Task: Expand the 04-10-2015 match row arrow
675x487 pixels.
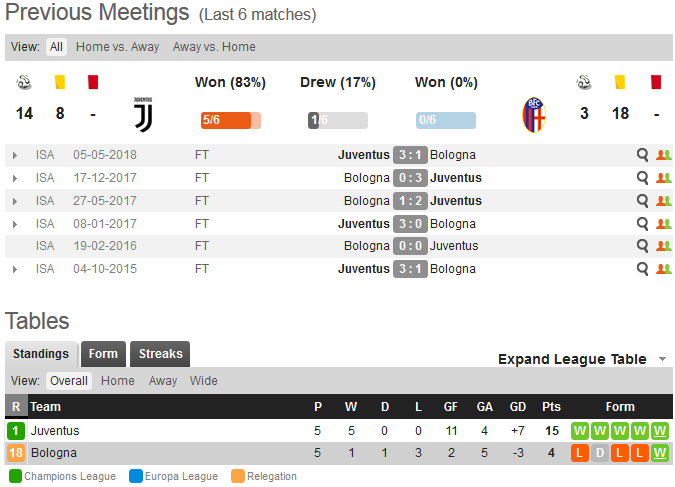Action: click(x=15, y=270)
